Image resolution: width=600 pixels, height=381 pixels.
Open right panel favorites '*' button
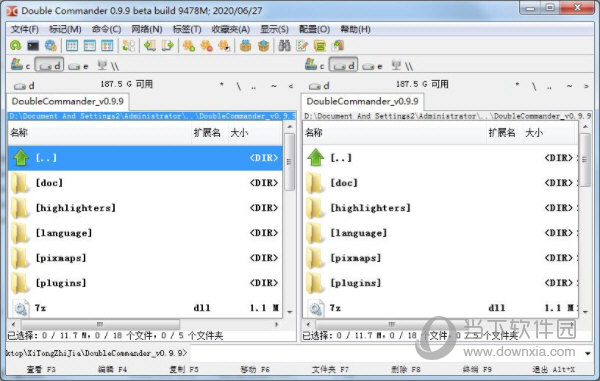click(x=517, y=85)
